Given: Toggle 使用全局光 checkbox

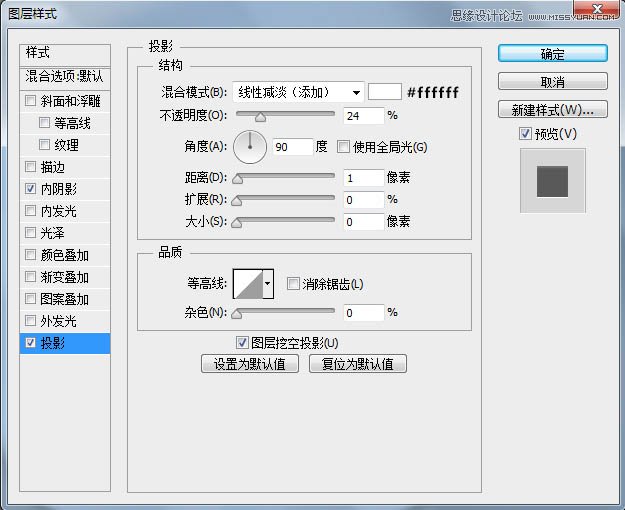Looking at the screenshot, I should (x=344, y=147).
